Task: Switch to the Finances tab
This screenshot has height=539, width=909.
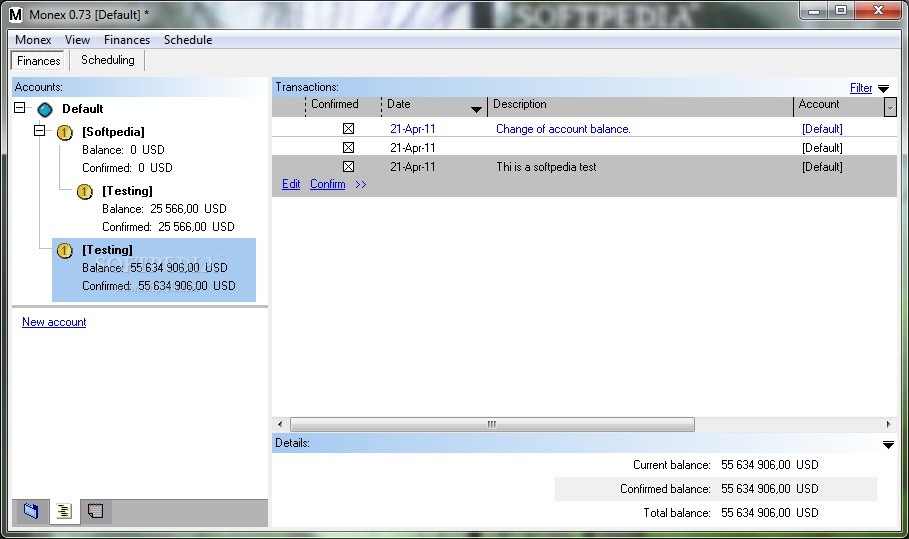Action: pos(38,61)
